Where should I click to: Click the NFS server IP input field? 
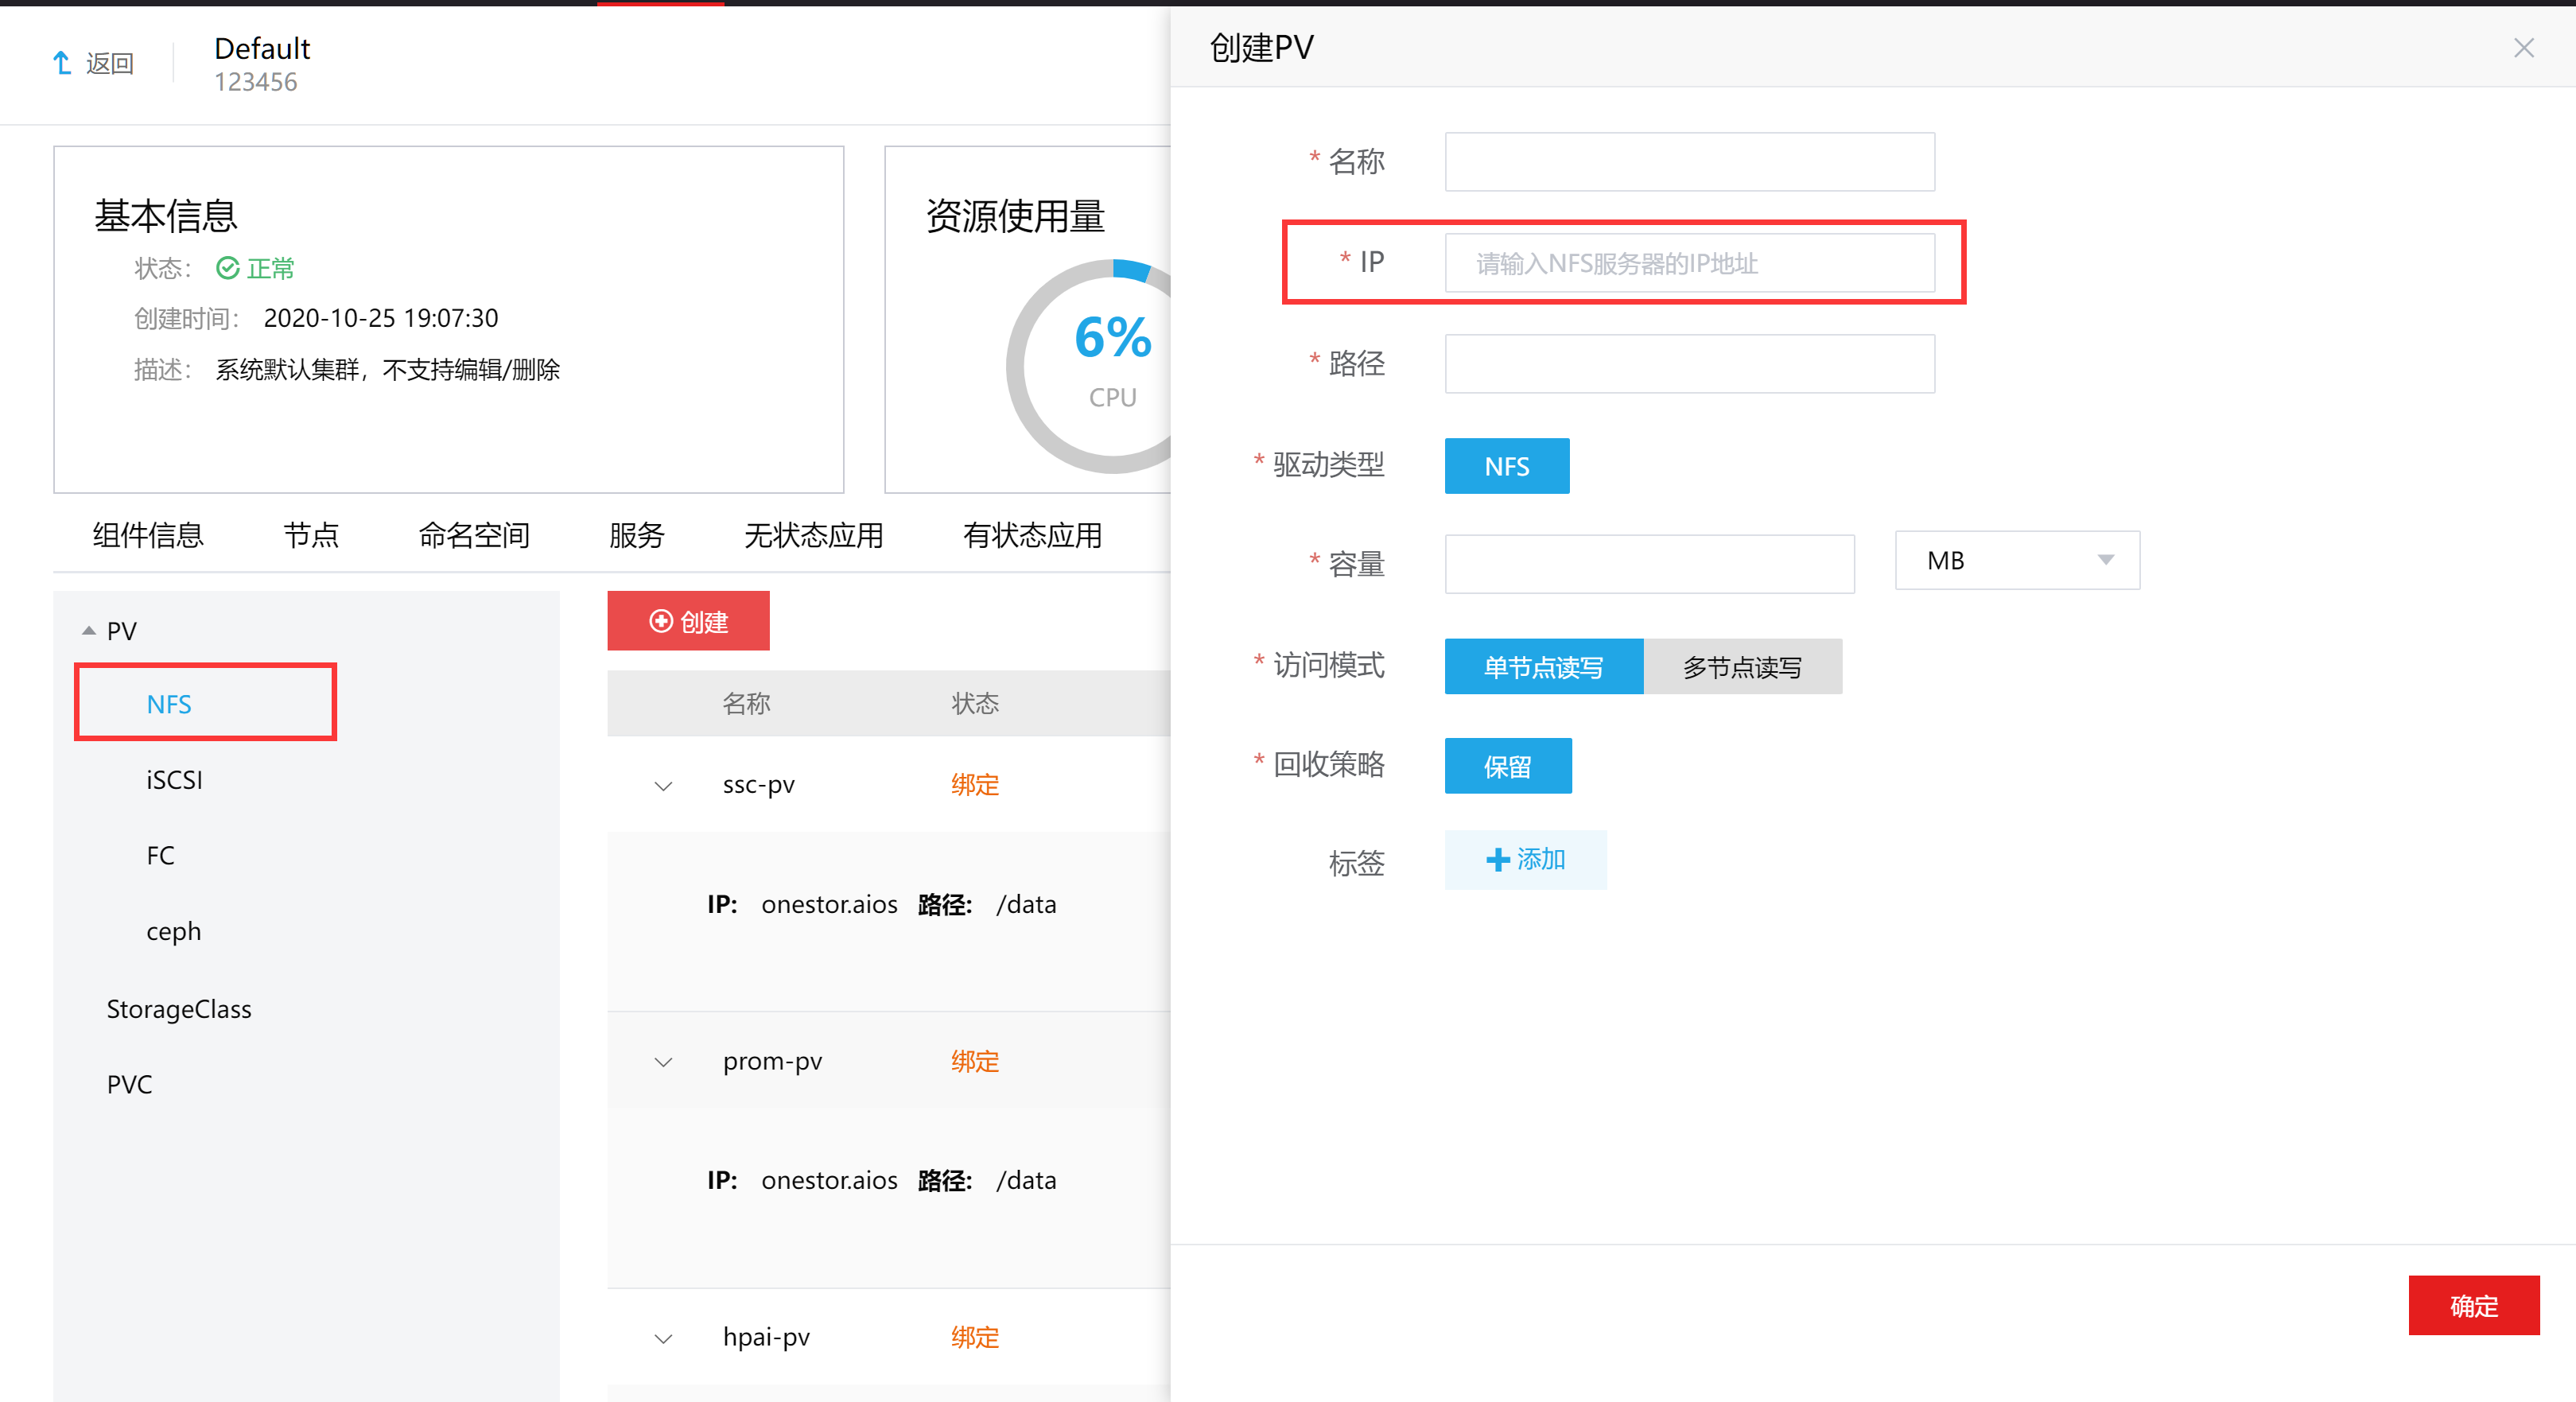1688,263
